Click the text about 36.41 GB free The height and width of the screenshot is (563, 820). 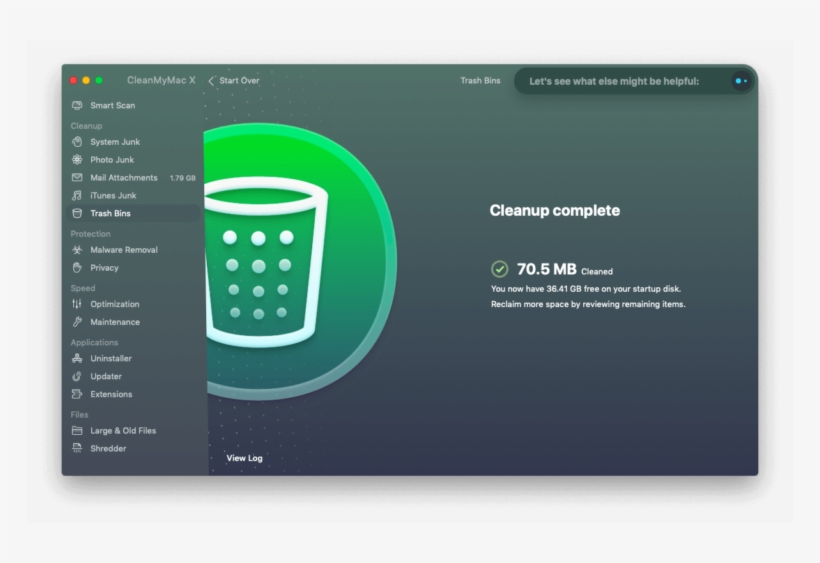(x=586, y=289)
